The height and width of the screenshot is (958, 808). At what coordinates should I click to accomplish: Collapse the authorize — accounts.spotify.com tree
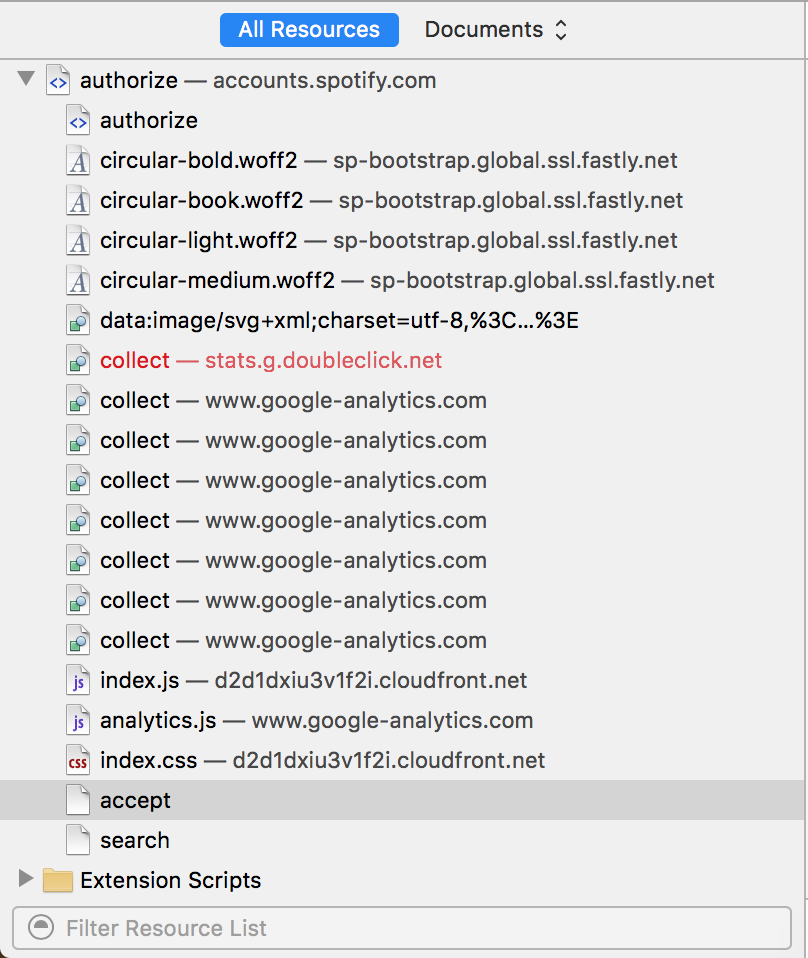click(26, 78)
